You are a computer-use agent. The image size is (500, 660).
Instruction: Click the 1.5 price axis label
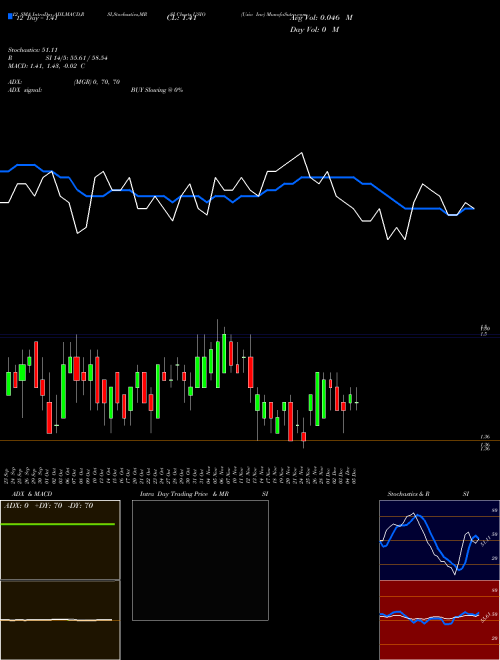(484, 334)
